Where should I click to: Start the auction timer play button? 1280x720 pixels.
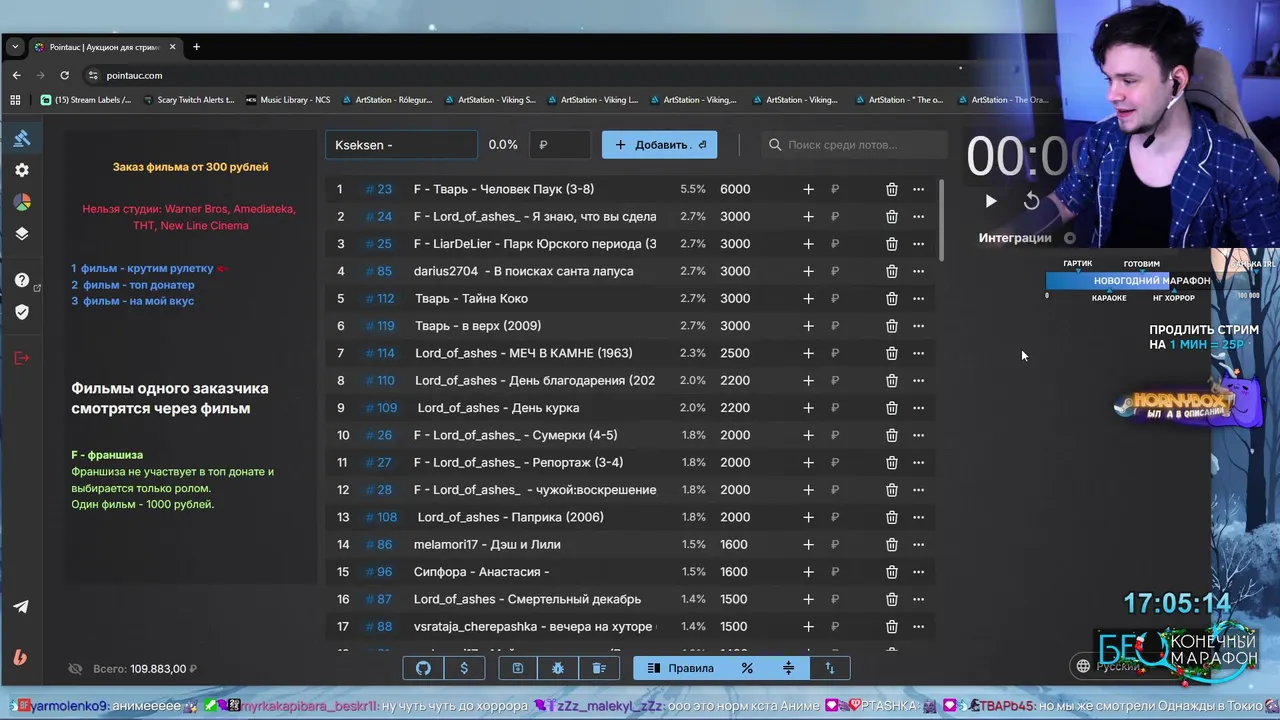(990, 201)
